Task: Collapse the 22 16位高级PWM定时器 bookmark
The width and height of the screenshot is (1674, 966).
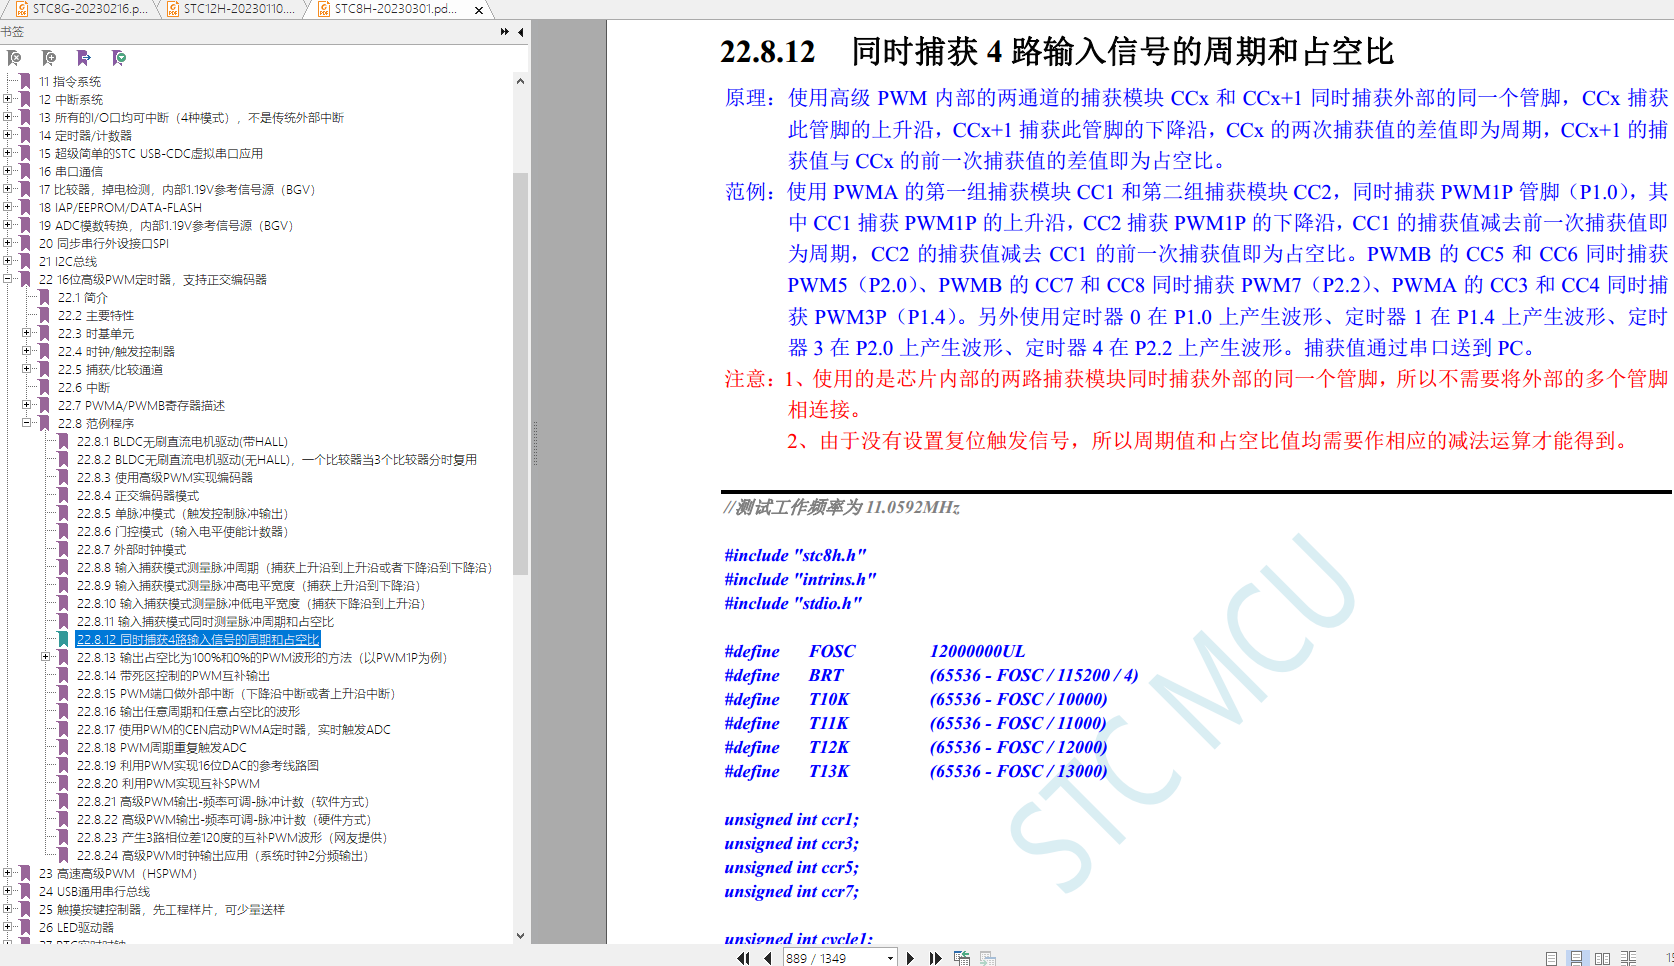Action: pos(8,279)
